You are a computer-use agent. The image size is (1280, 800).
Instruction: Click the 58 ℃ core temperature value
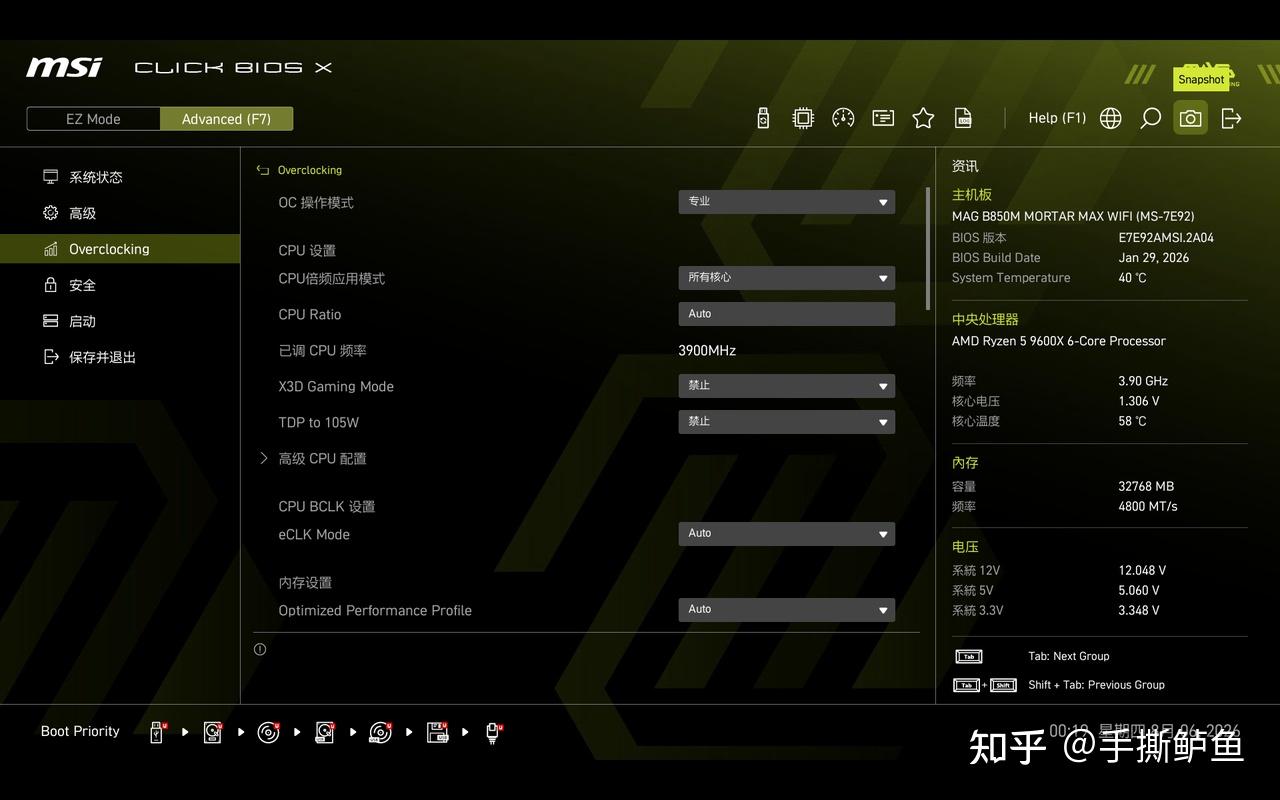click(1132, 421)
